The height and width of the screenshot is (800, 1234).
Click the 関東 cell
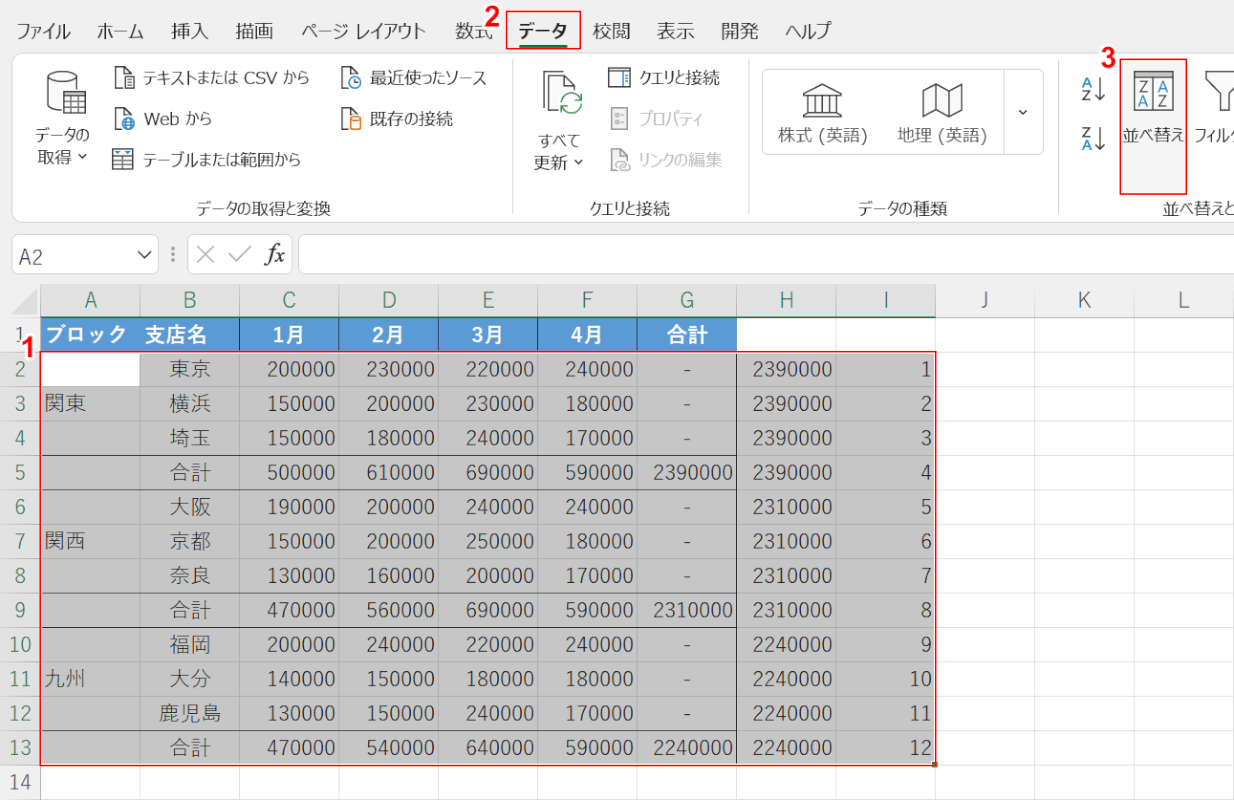(90, 404)
